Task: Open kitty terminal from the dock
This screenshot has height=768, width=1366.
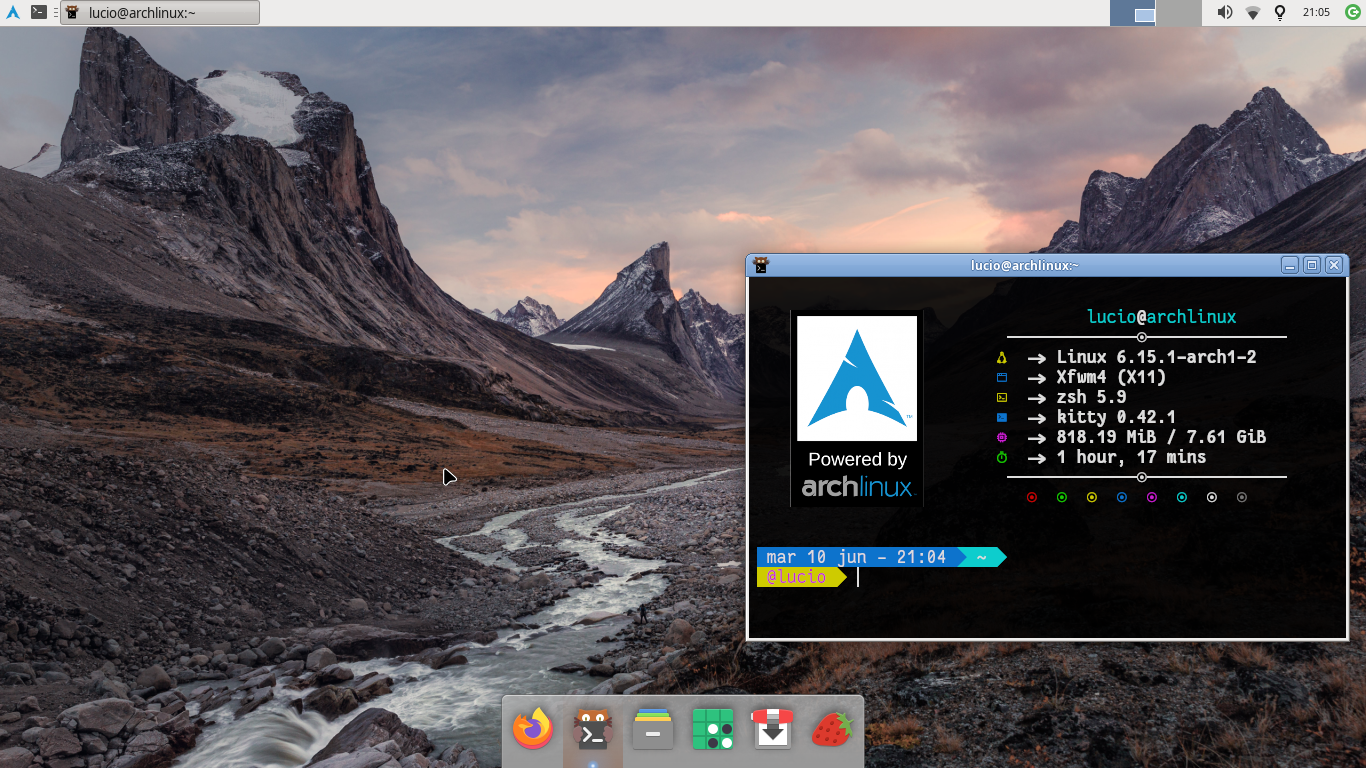Action: click(x=593, y=730)
